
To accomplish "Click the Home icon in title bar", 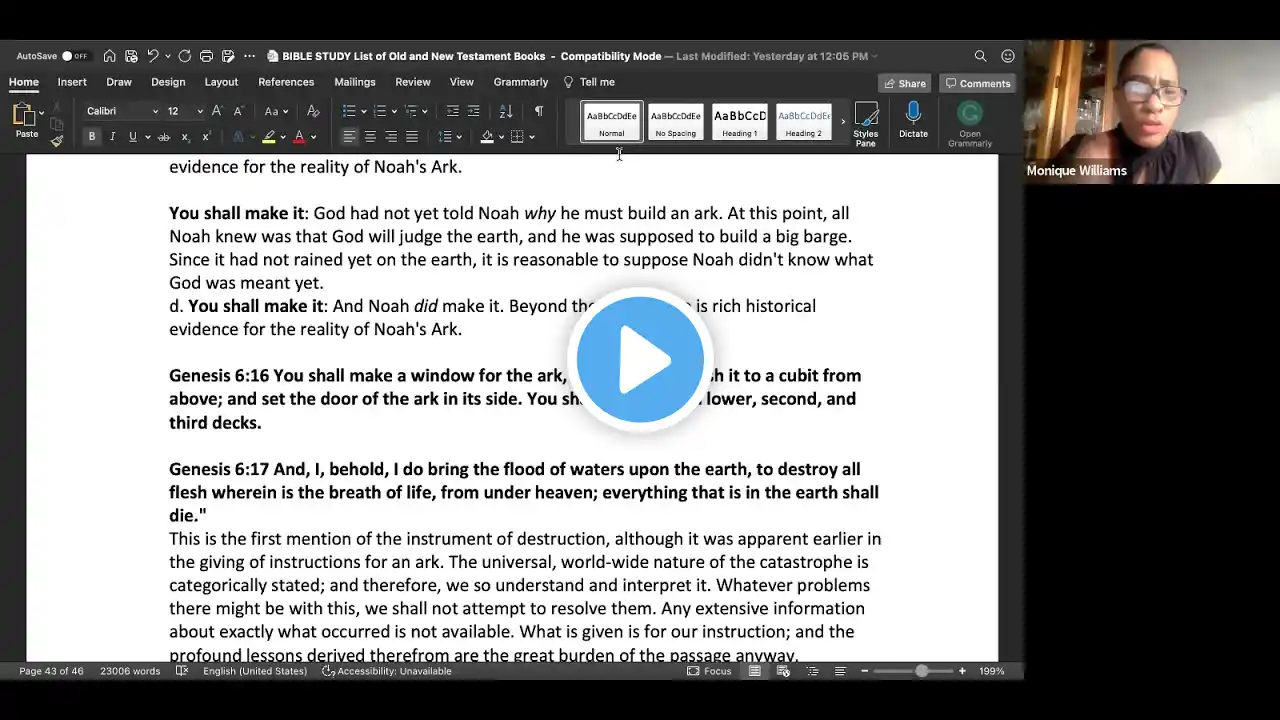I will 109,56.
